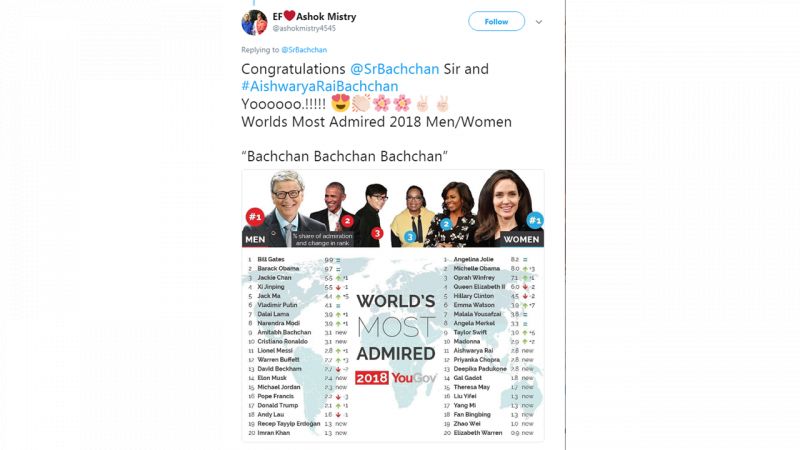The width and height of the screenshot is (800, 450).
Task: Open the #AishwaryaRaiBachchan hashtag
Action: [x=319, y=87]
